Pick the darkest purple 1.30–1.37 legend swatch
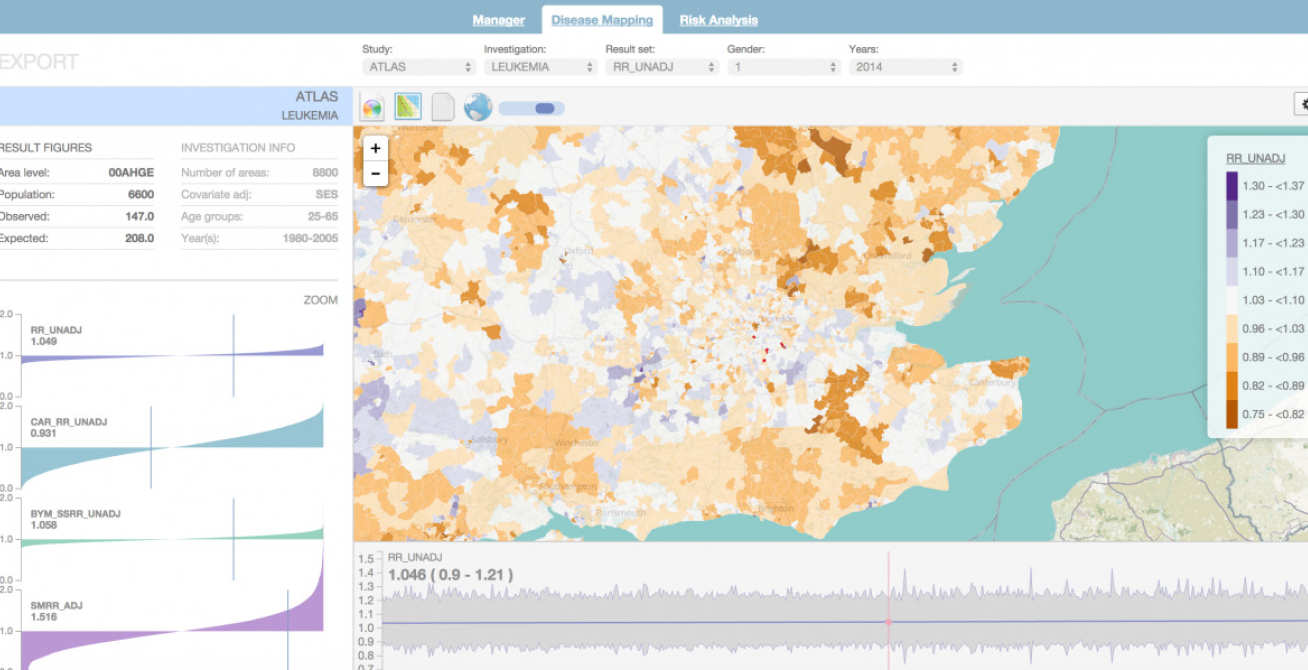1308x670 pixels. 1231,186
